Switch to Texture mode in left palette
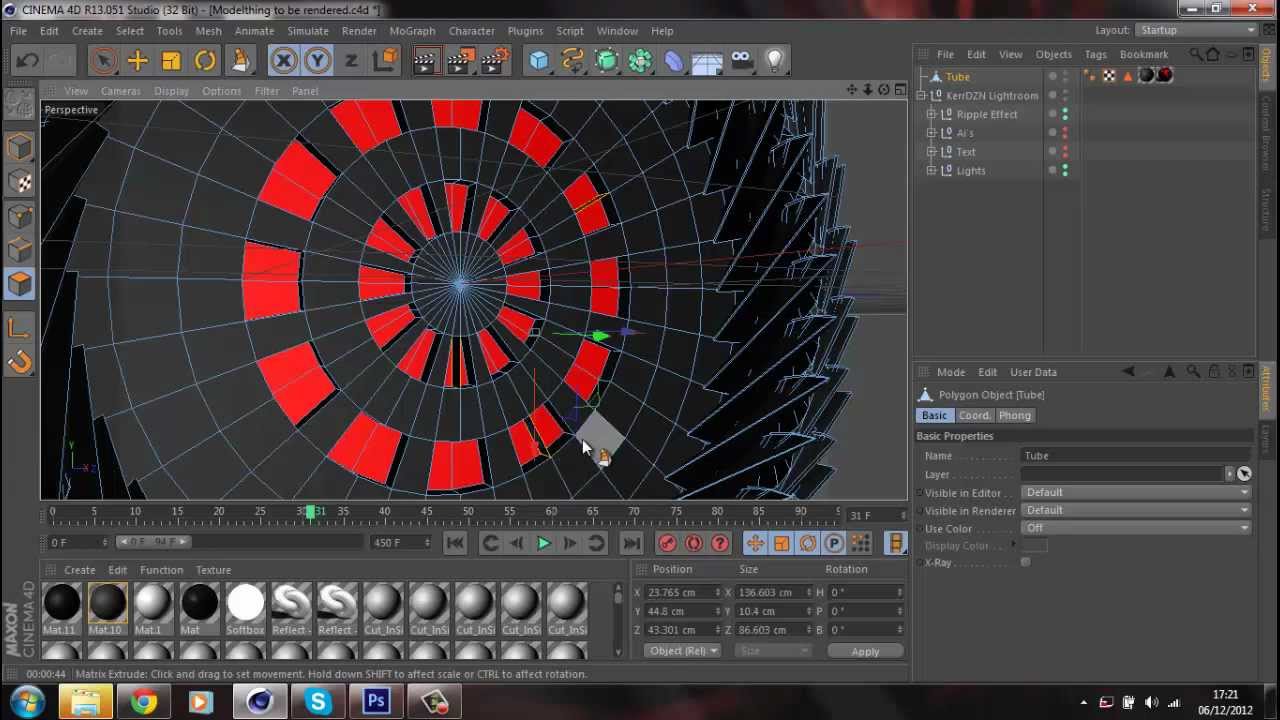The image size is (1280, 720). [x=19, y=182]
